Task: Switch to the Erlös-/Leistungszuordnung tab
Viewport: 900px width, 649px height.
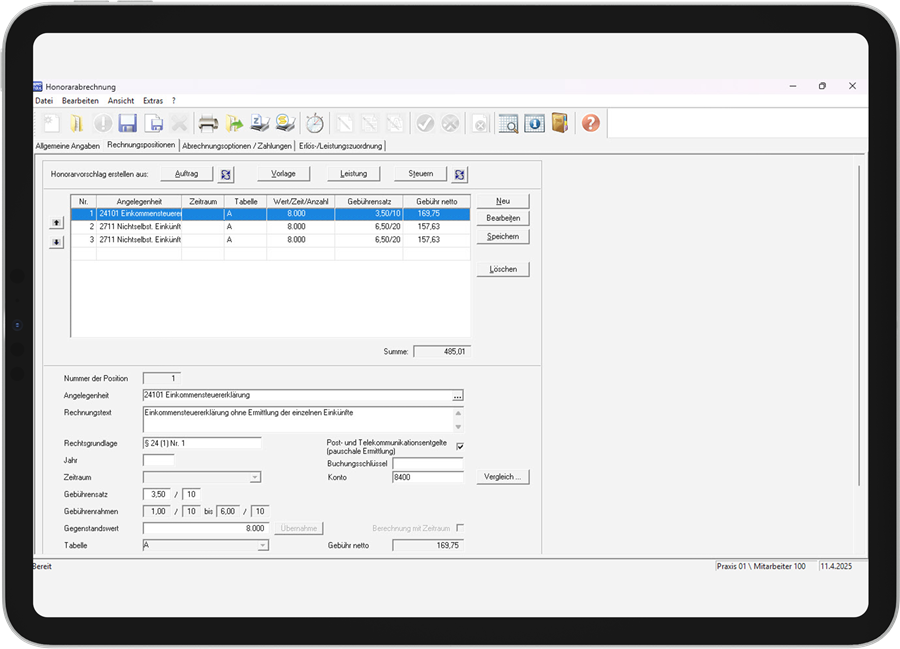Action: [340, 146]
